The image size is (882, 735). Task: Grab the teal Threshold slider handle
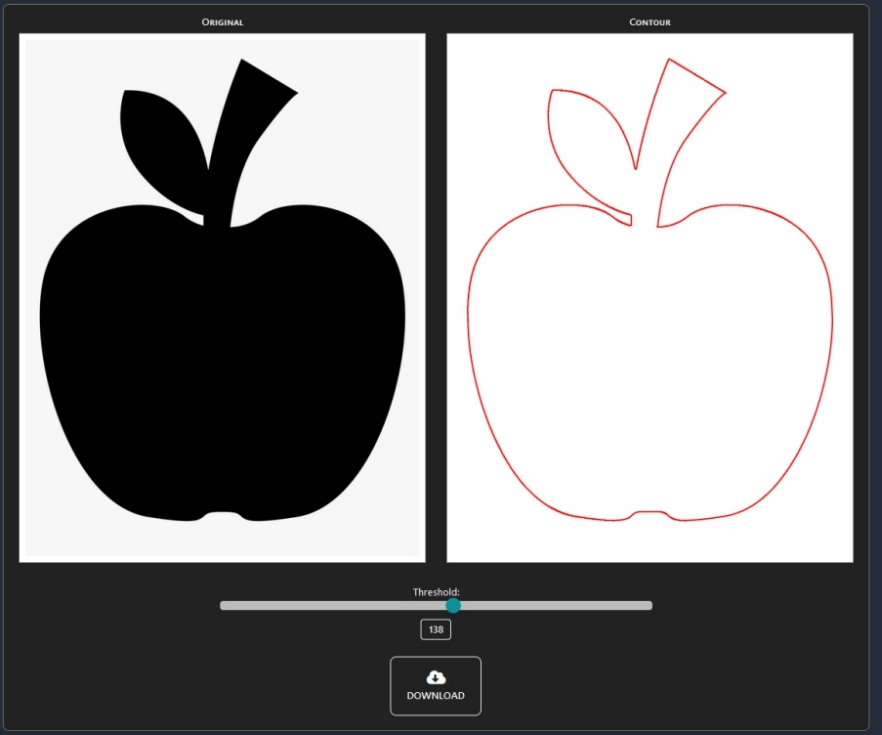tap(453, 605)
